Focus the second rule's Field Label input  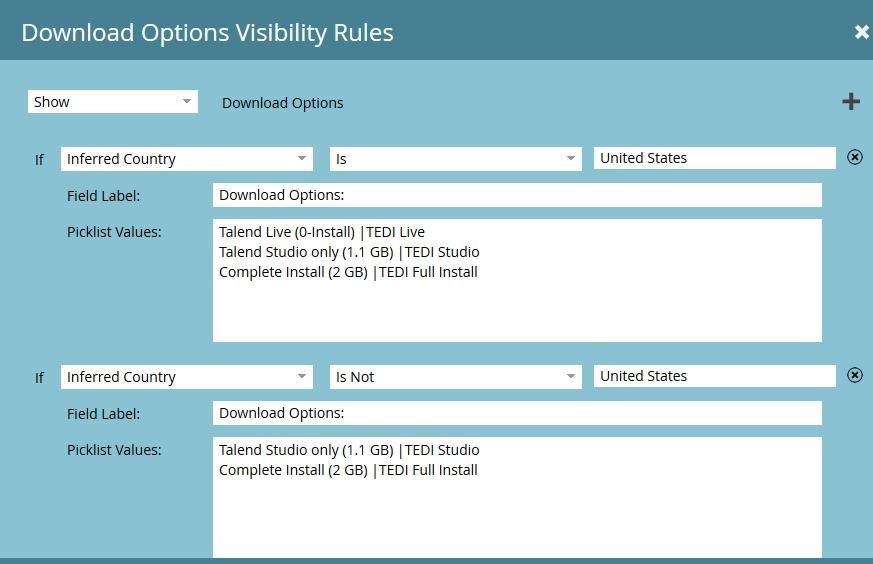[x=517, y=413]
